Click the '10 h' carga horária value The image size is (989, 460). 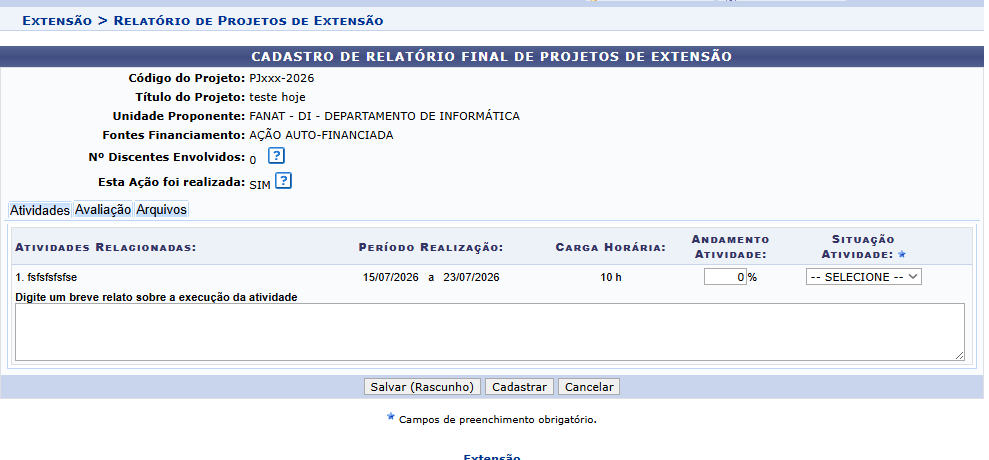coord(611,277)
